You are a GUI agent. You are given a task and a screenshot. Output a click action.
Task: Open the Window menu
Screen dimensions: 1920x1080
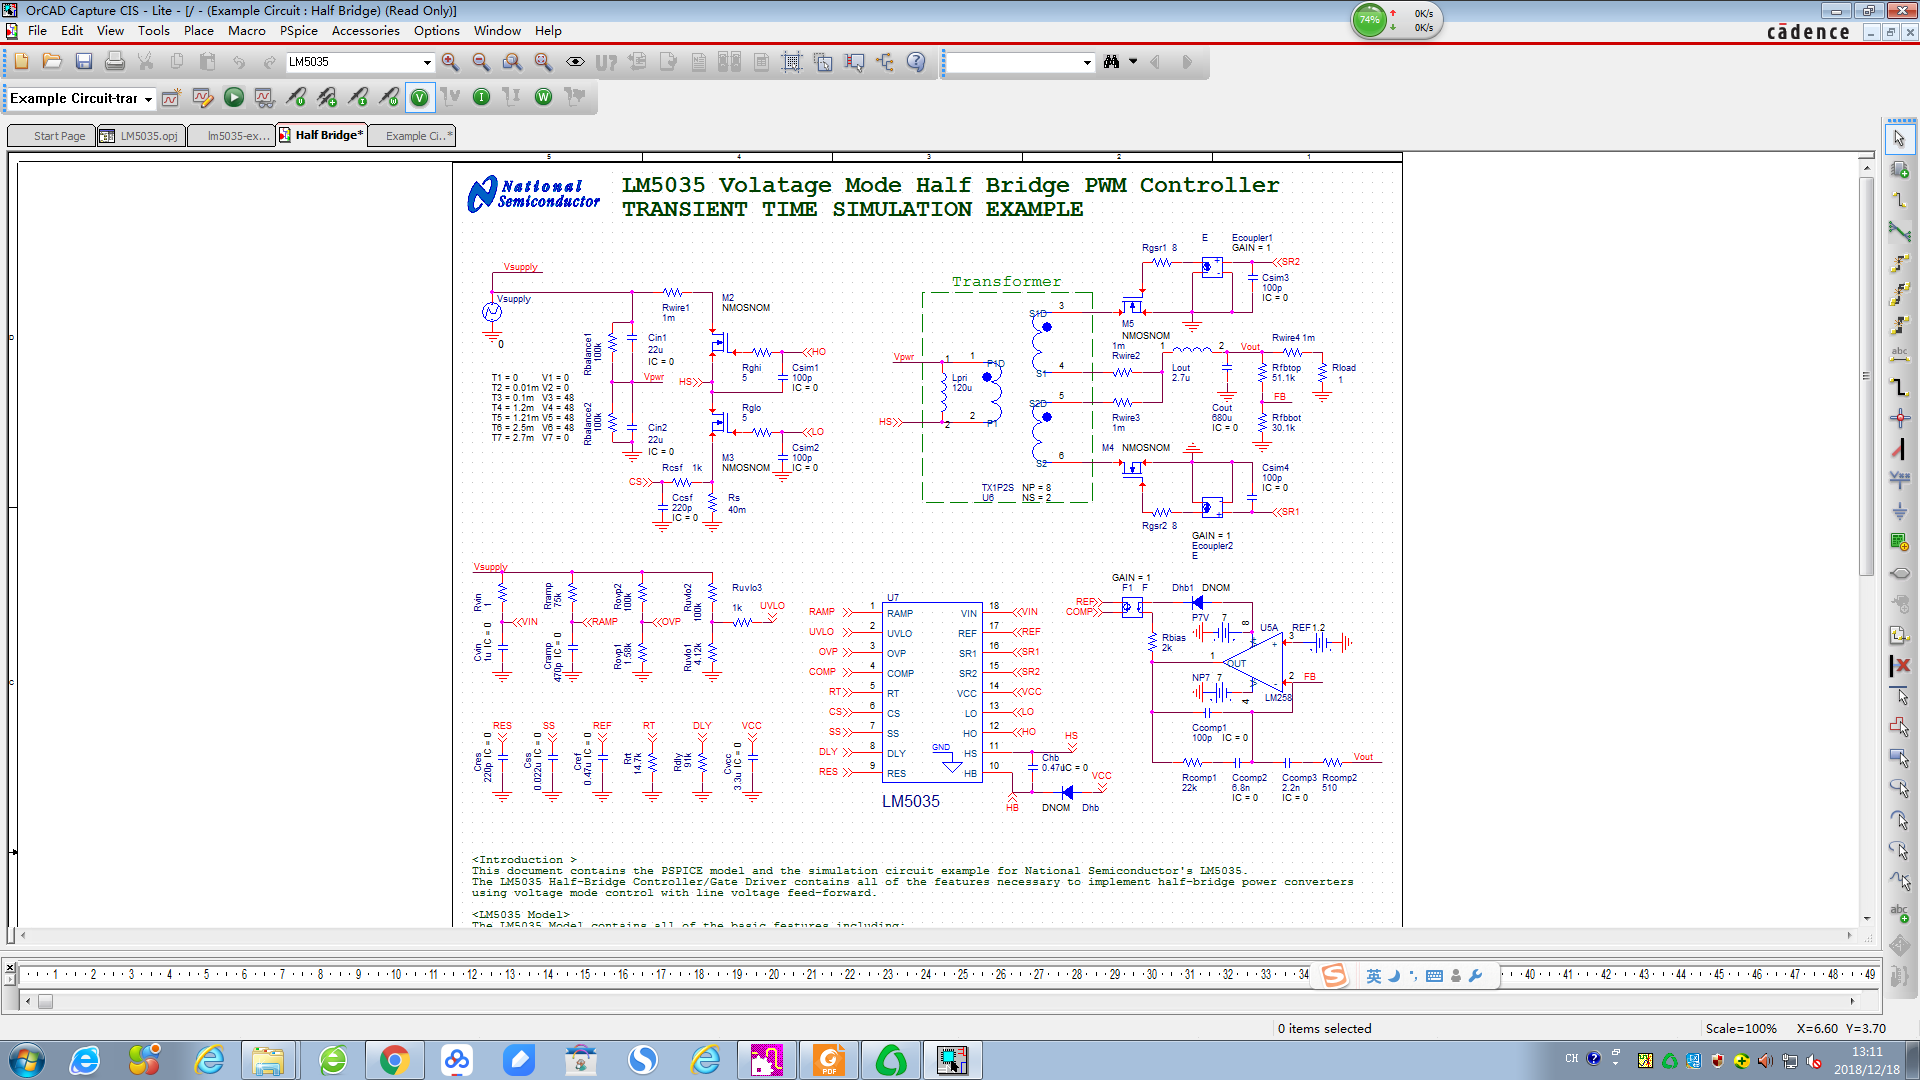pos(497,31)
